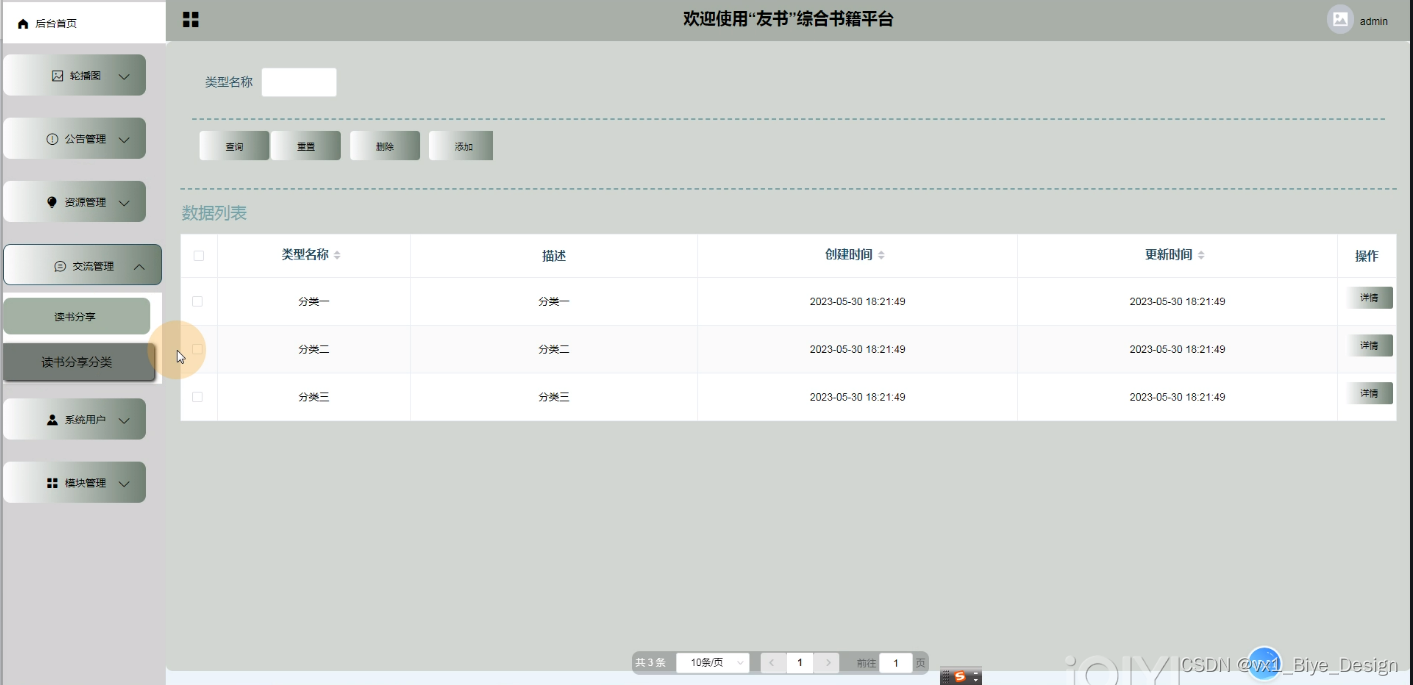This screenshot has width=1413, height=685.
Task: Click 更新时间 value in row 分类三
Action: click(x=1177, y=398)
